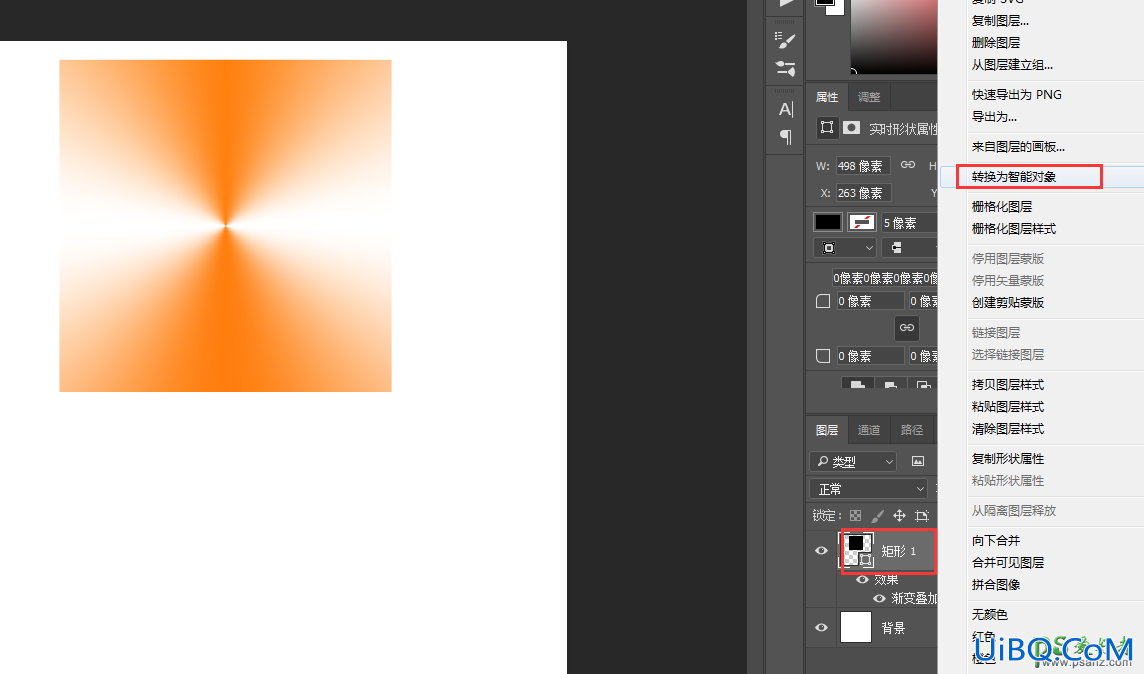Click the 渐变叠加 effect label
The height and width of the screenshot is (674, 1144).
coord(914,599)
